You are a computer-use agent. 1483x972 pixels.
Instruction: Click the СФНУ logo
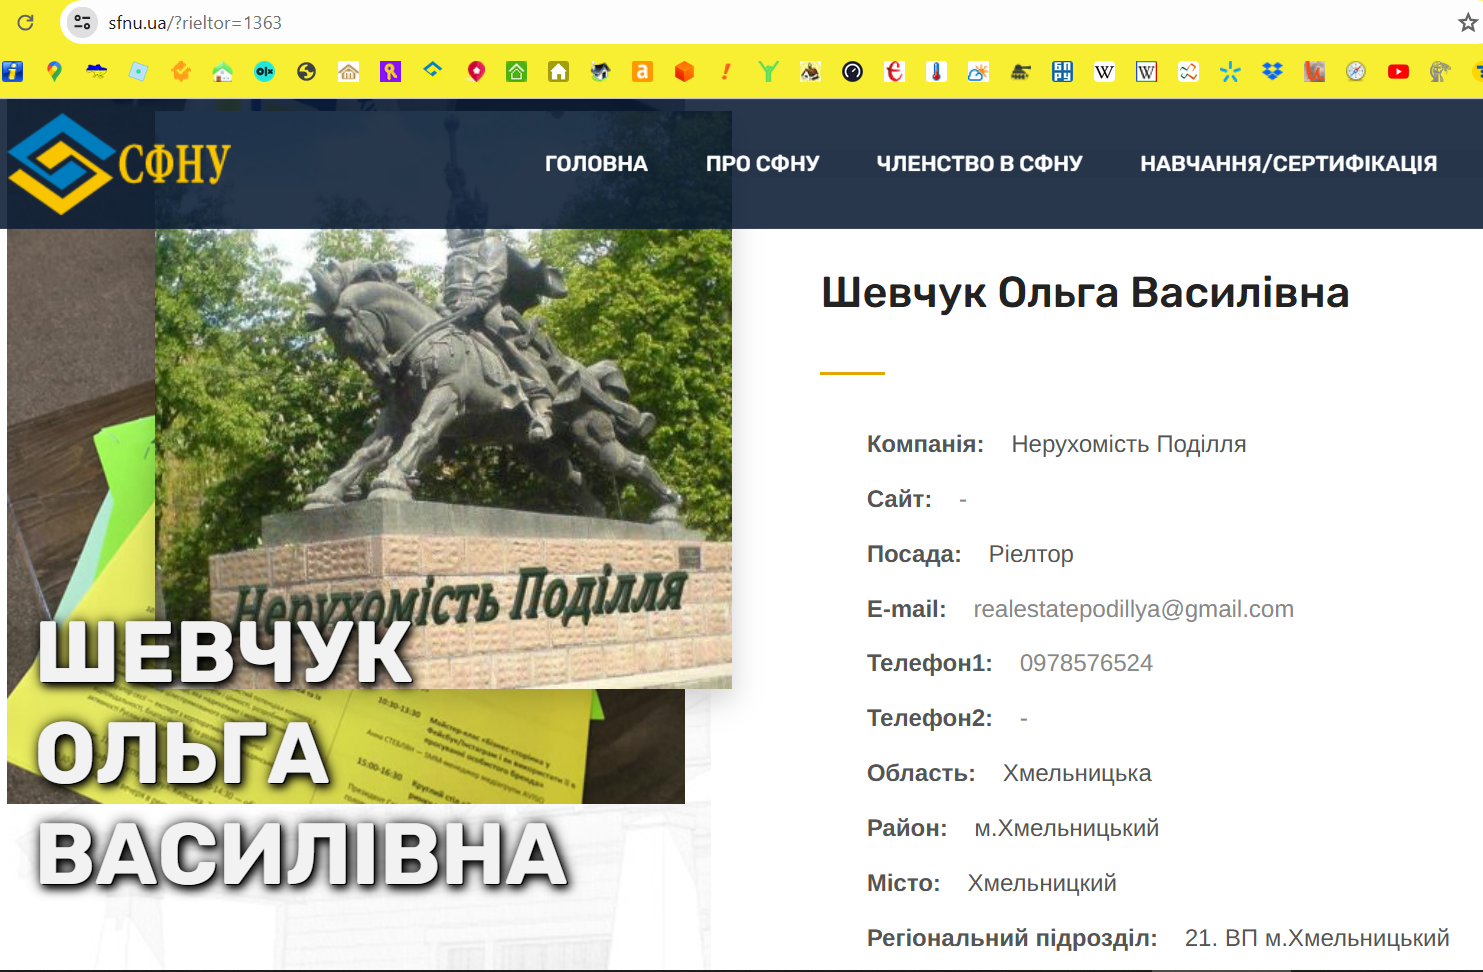[x=120, y=164]
